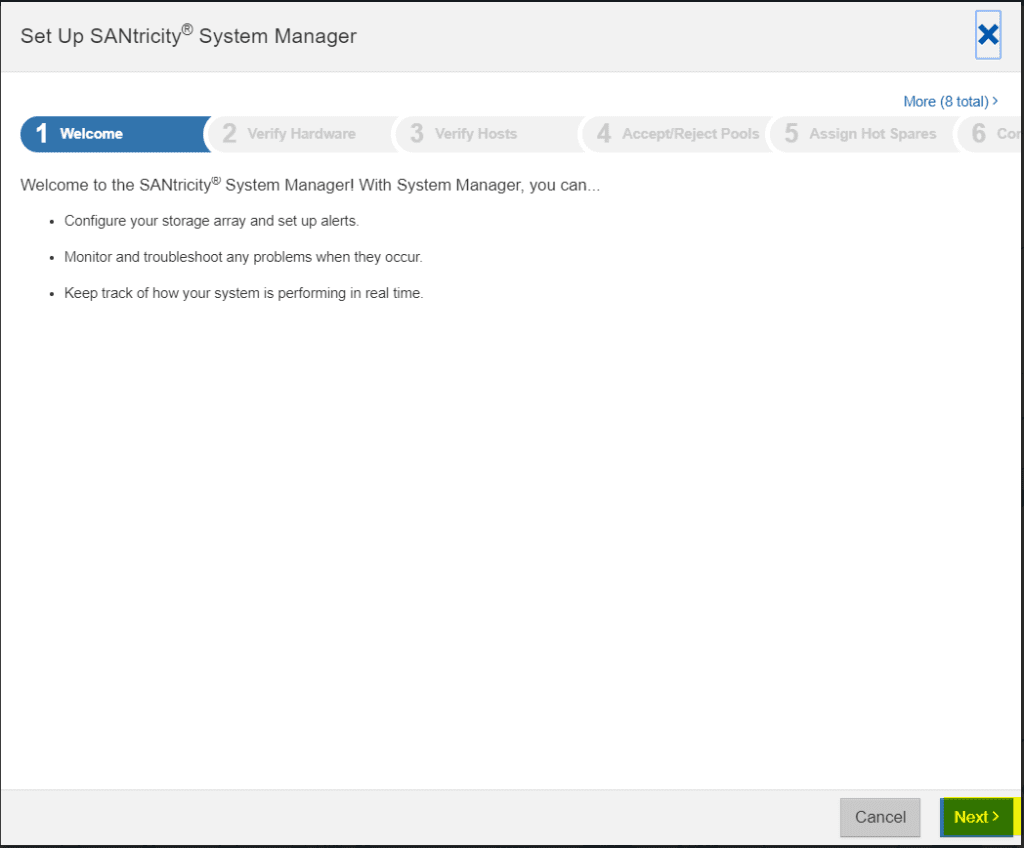Click the step 5 number badge
Screen dimensions: 1024x848
click(x=790, y=133)
